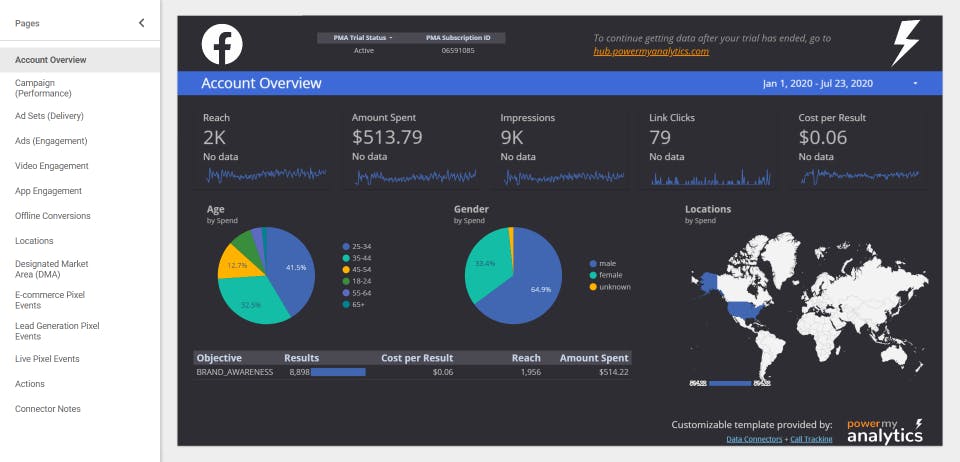Click the Power My Analytics logo
Viewport: 960px width, 462px height.
(885, 431)
